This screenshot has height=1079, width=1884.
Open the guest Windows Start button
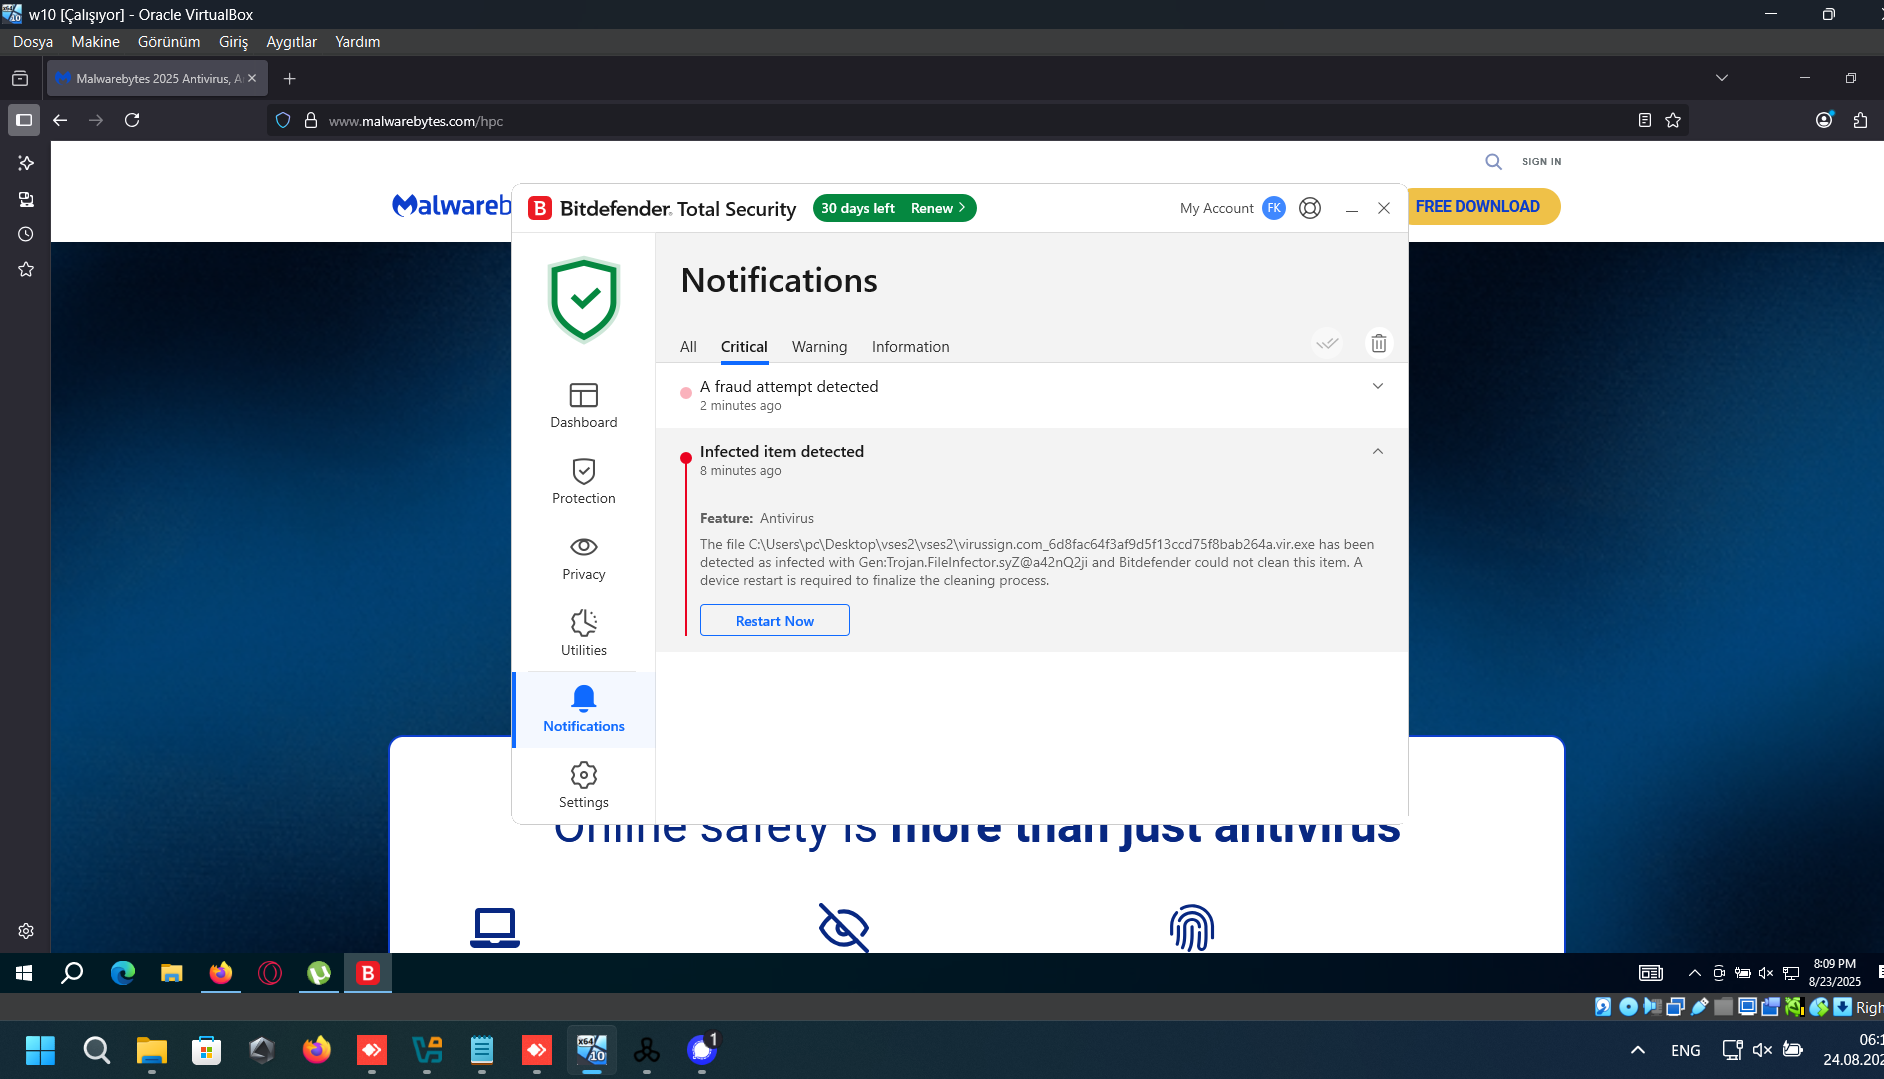24,973
